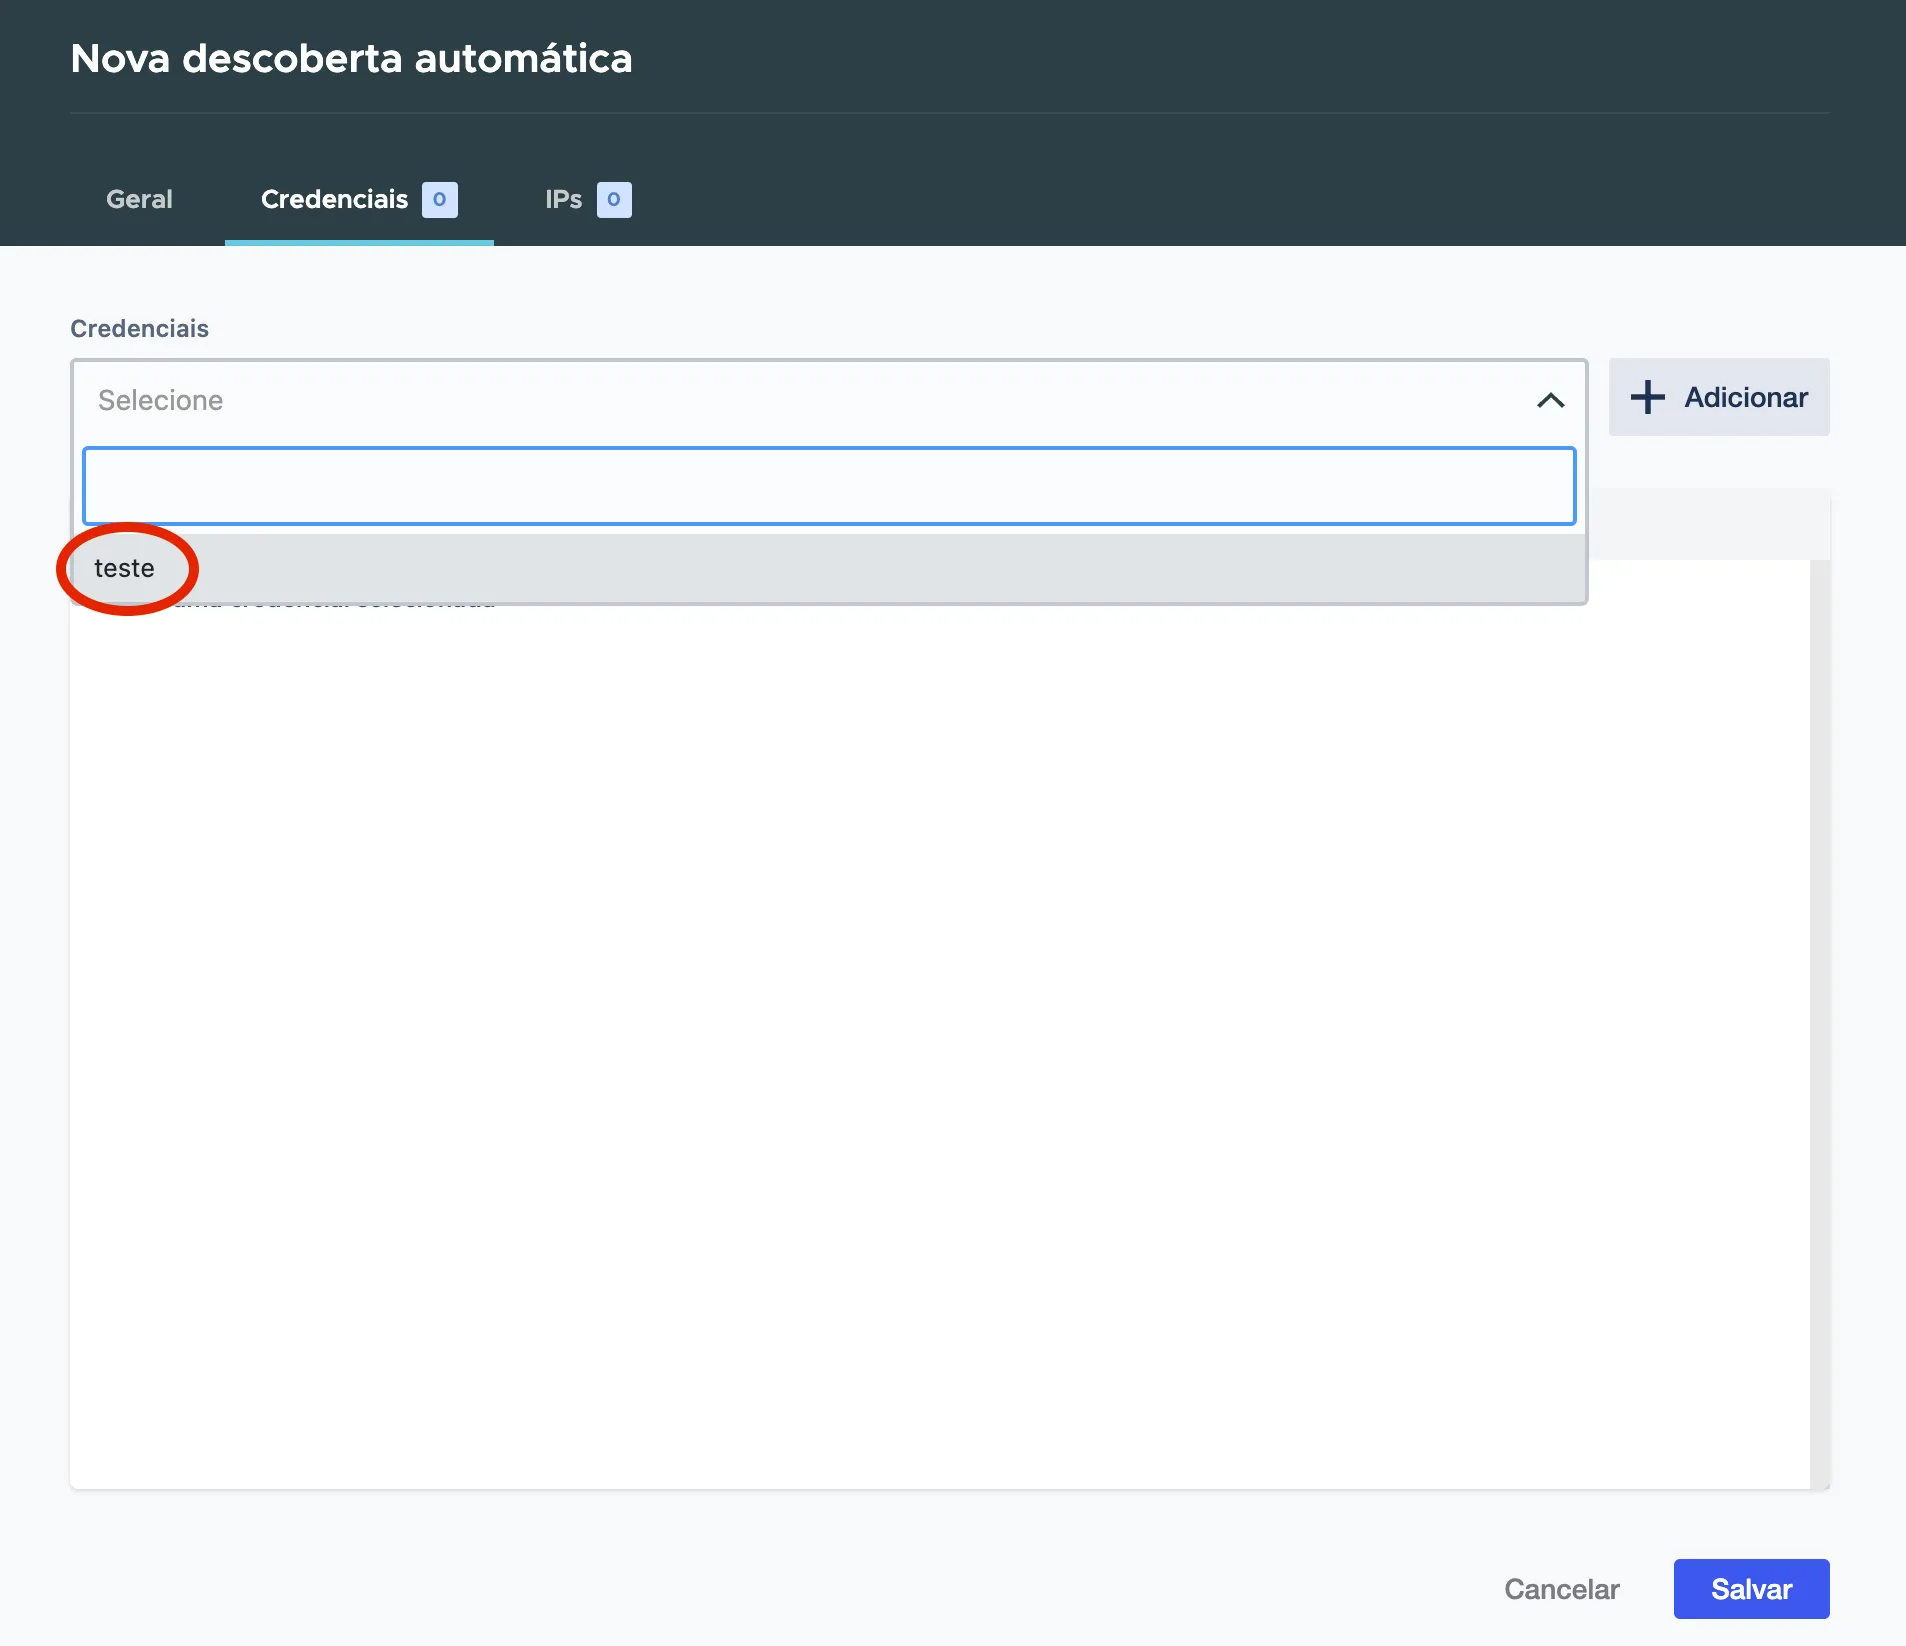Click the credentials list vertical scrollbar
The width and height of the screenshot is (1906, 1646).
point(1820,1024)
